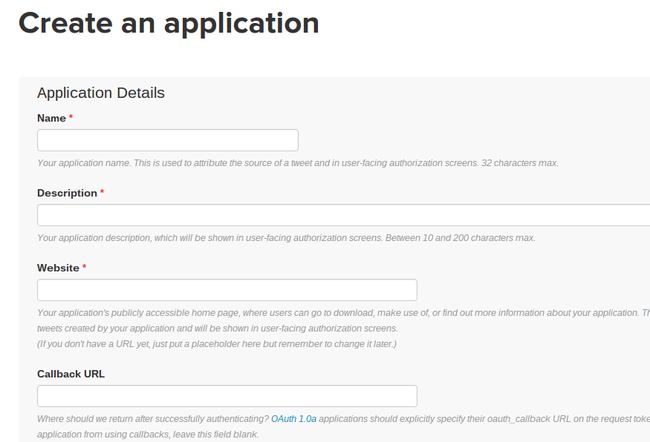
Task: Click the 'just put a placeholder here' note
Action: point(217,344)
